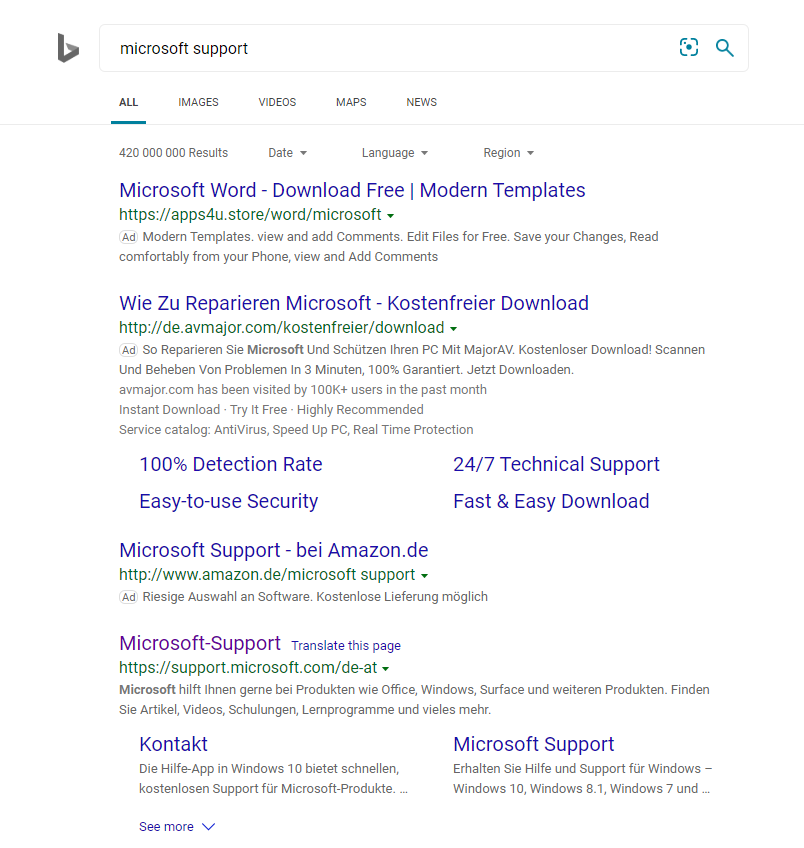Click the support.microsoft.com/de-at URL text
Screen dimensions: 804x848
click(248, 668)
